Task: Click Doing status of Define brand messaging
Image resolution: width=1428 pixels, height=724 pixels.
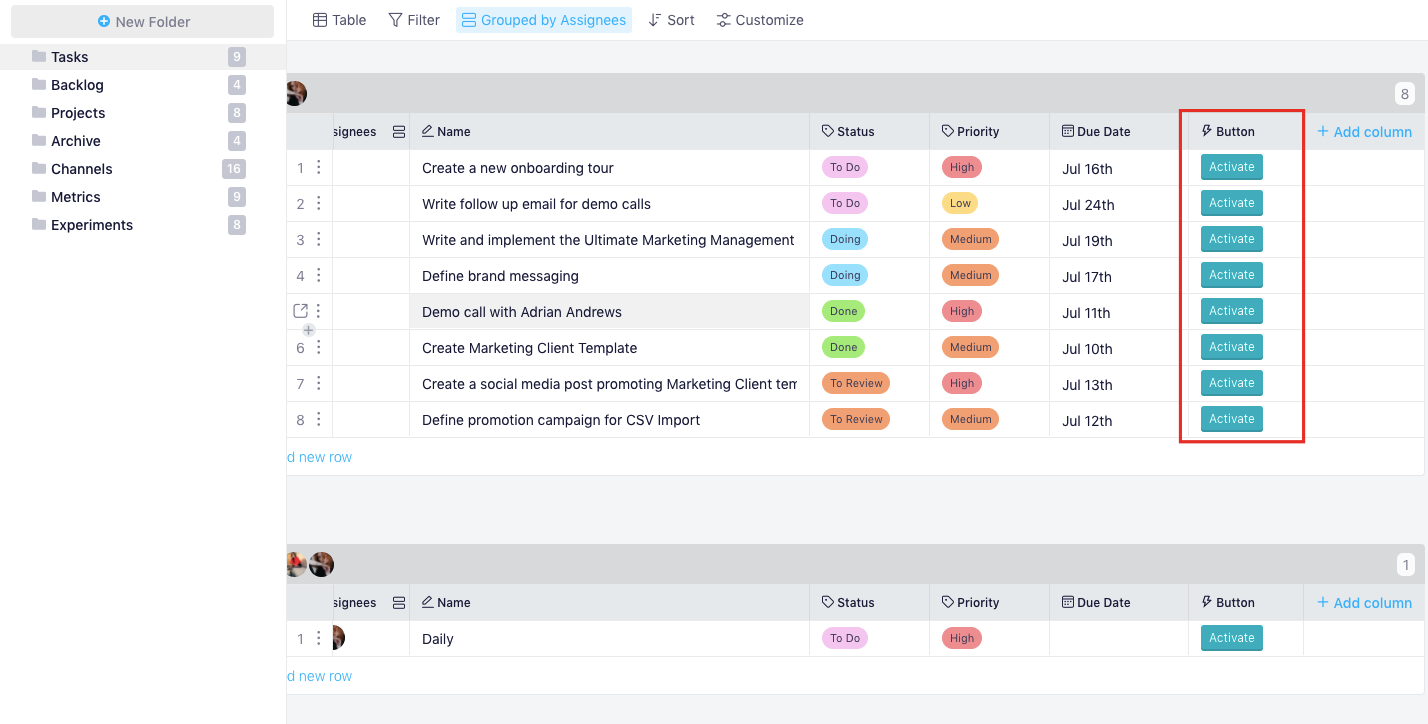Action: (x=845, y=275)
